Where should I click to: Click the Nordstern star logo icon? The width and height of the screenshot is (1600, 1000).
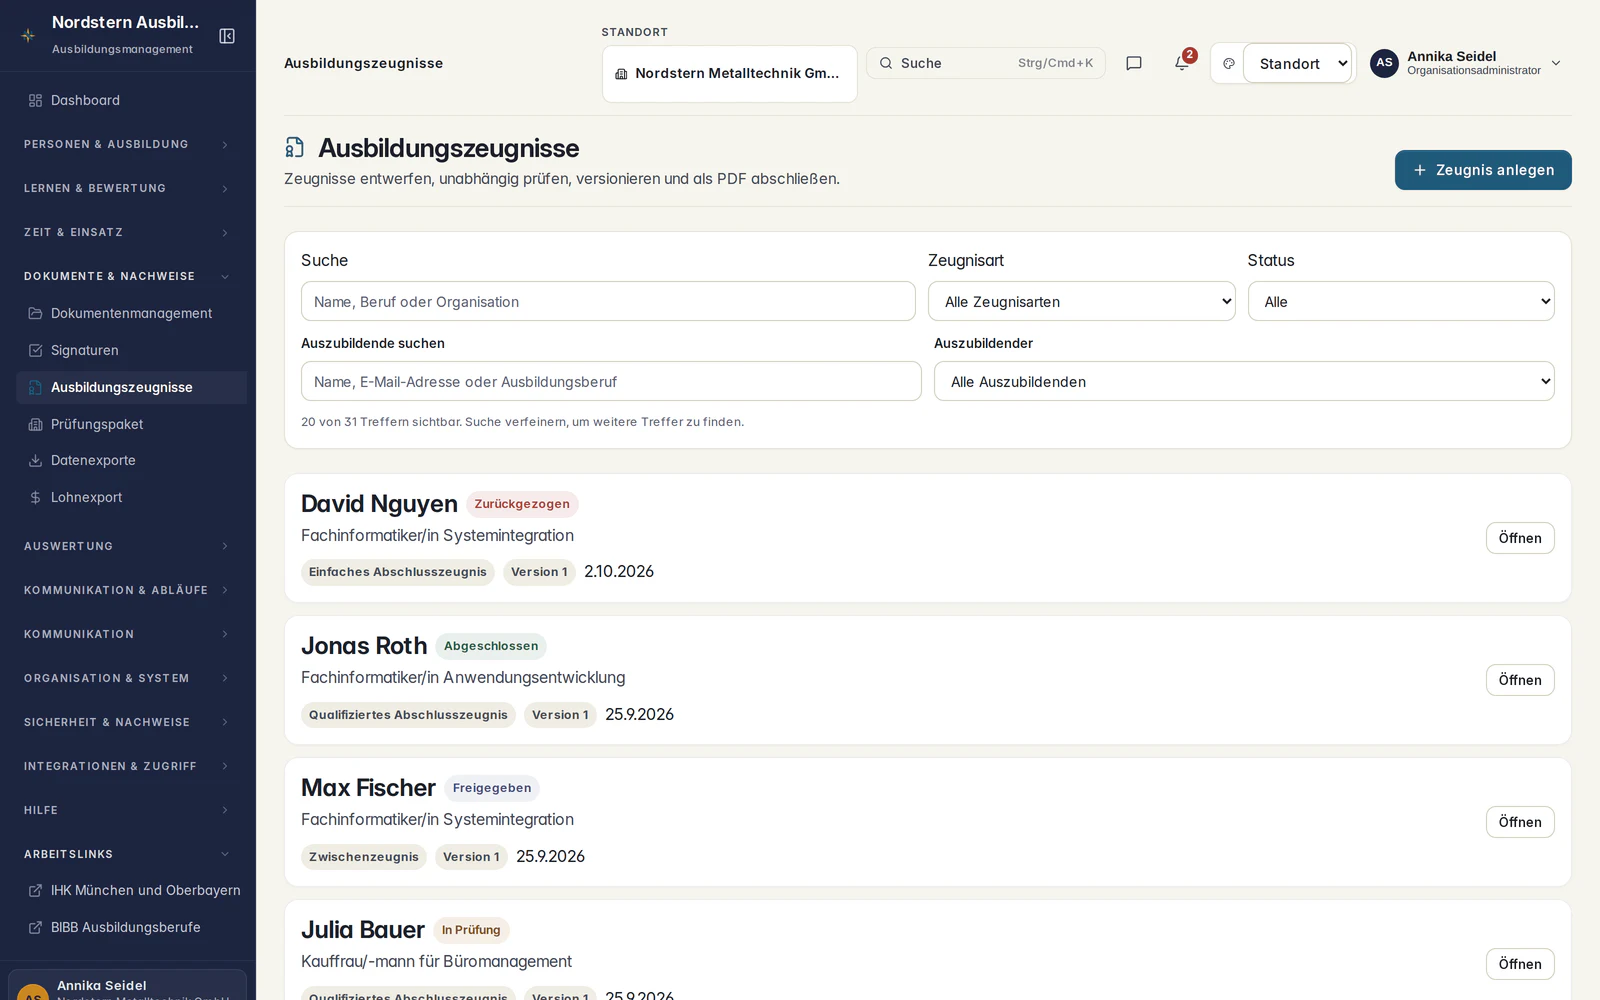click(x=28, y=35)
